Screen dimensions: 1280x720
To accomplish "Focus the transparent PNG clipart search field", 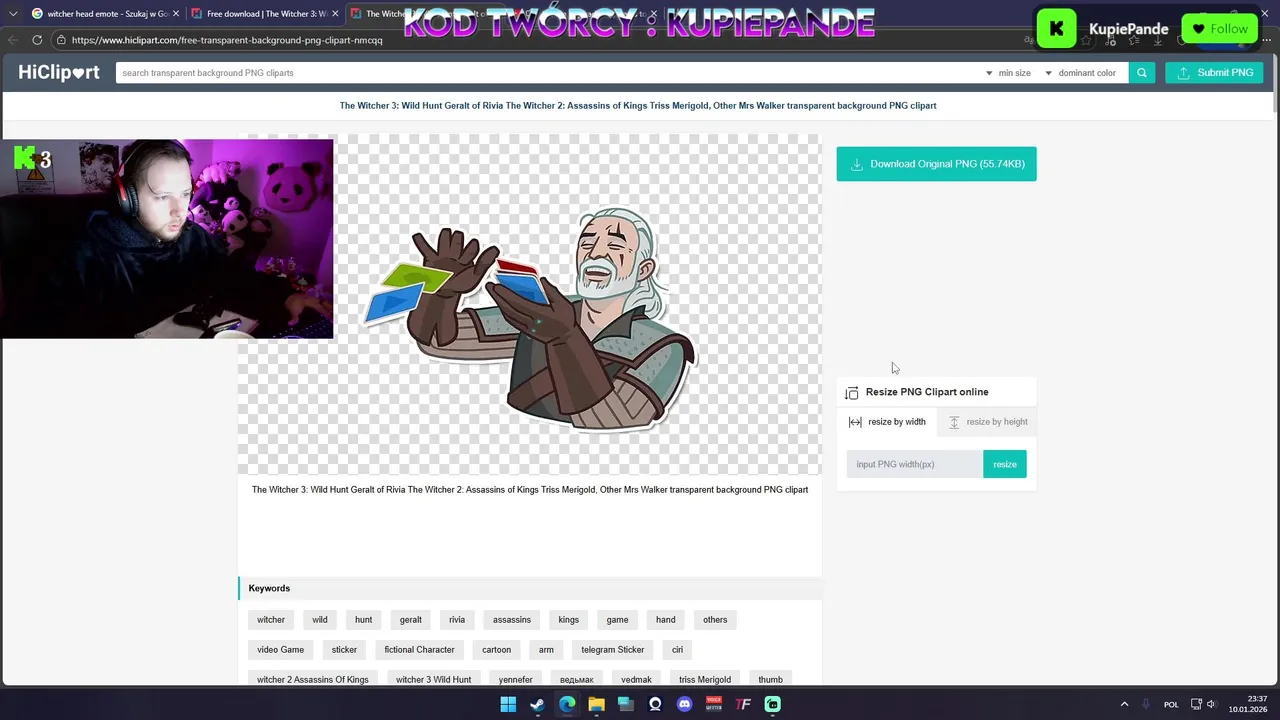I will 548,73.
